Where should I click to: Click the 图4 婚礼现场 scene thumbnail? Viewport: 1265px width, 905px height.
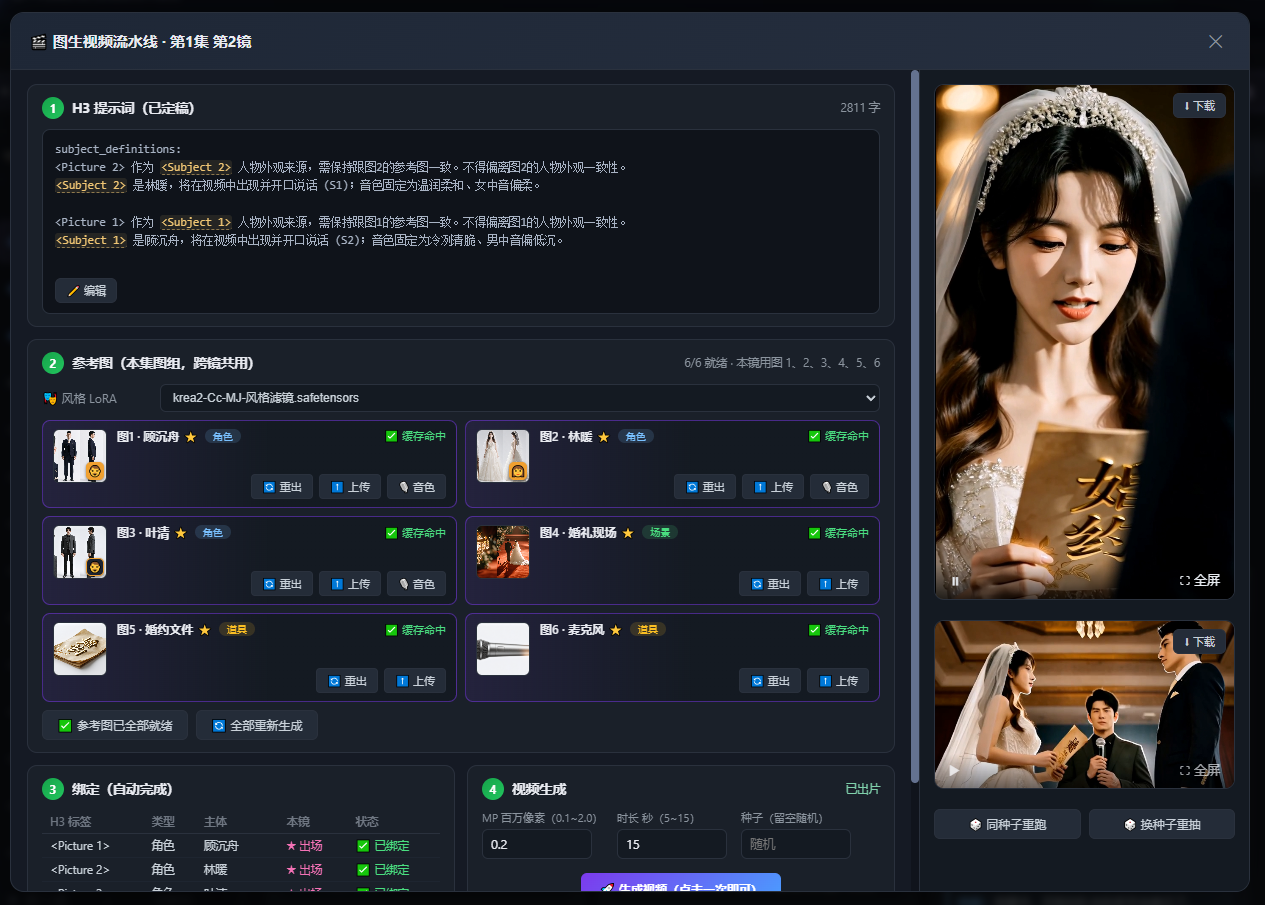[x=503, y=552]
